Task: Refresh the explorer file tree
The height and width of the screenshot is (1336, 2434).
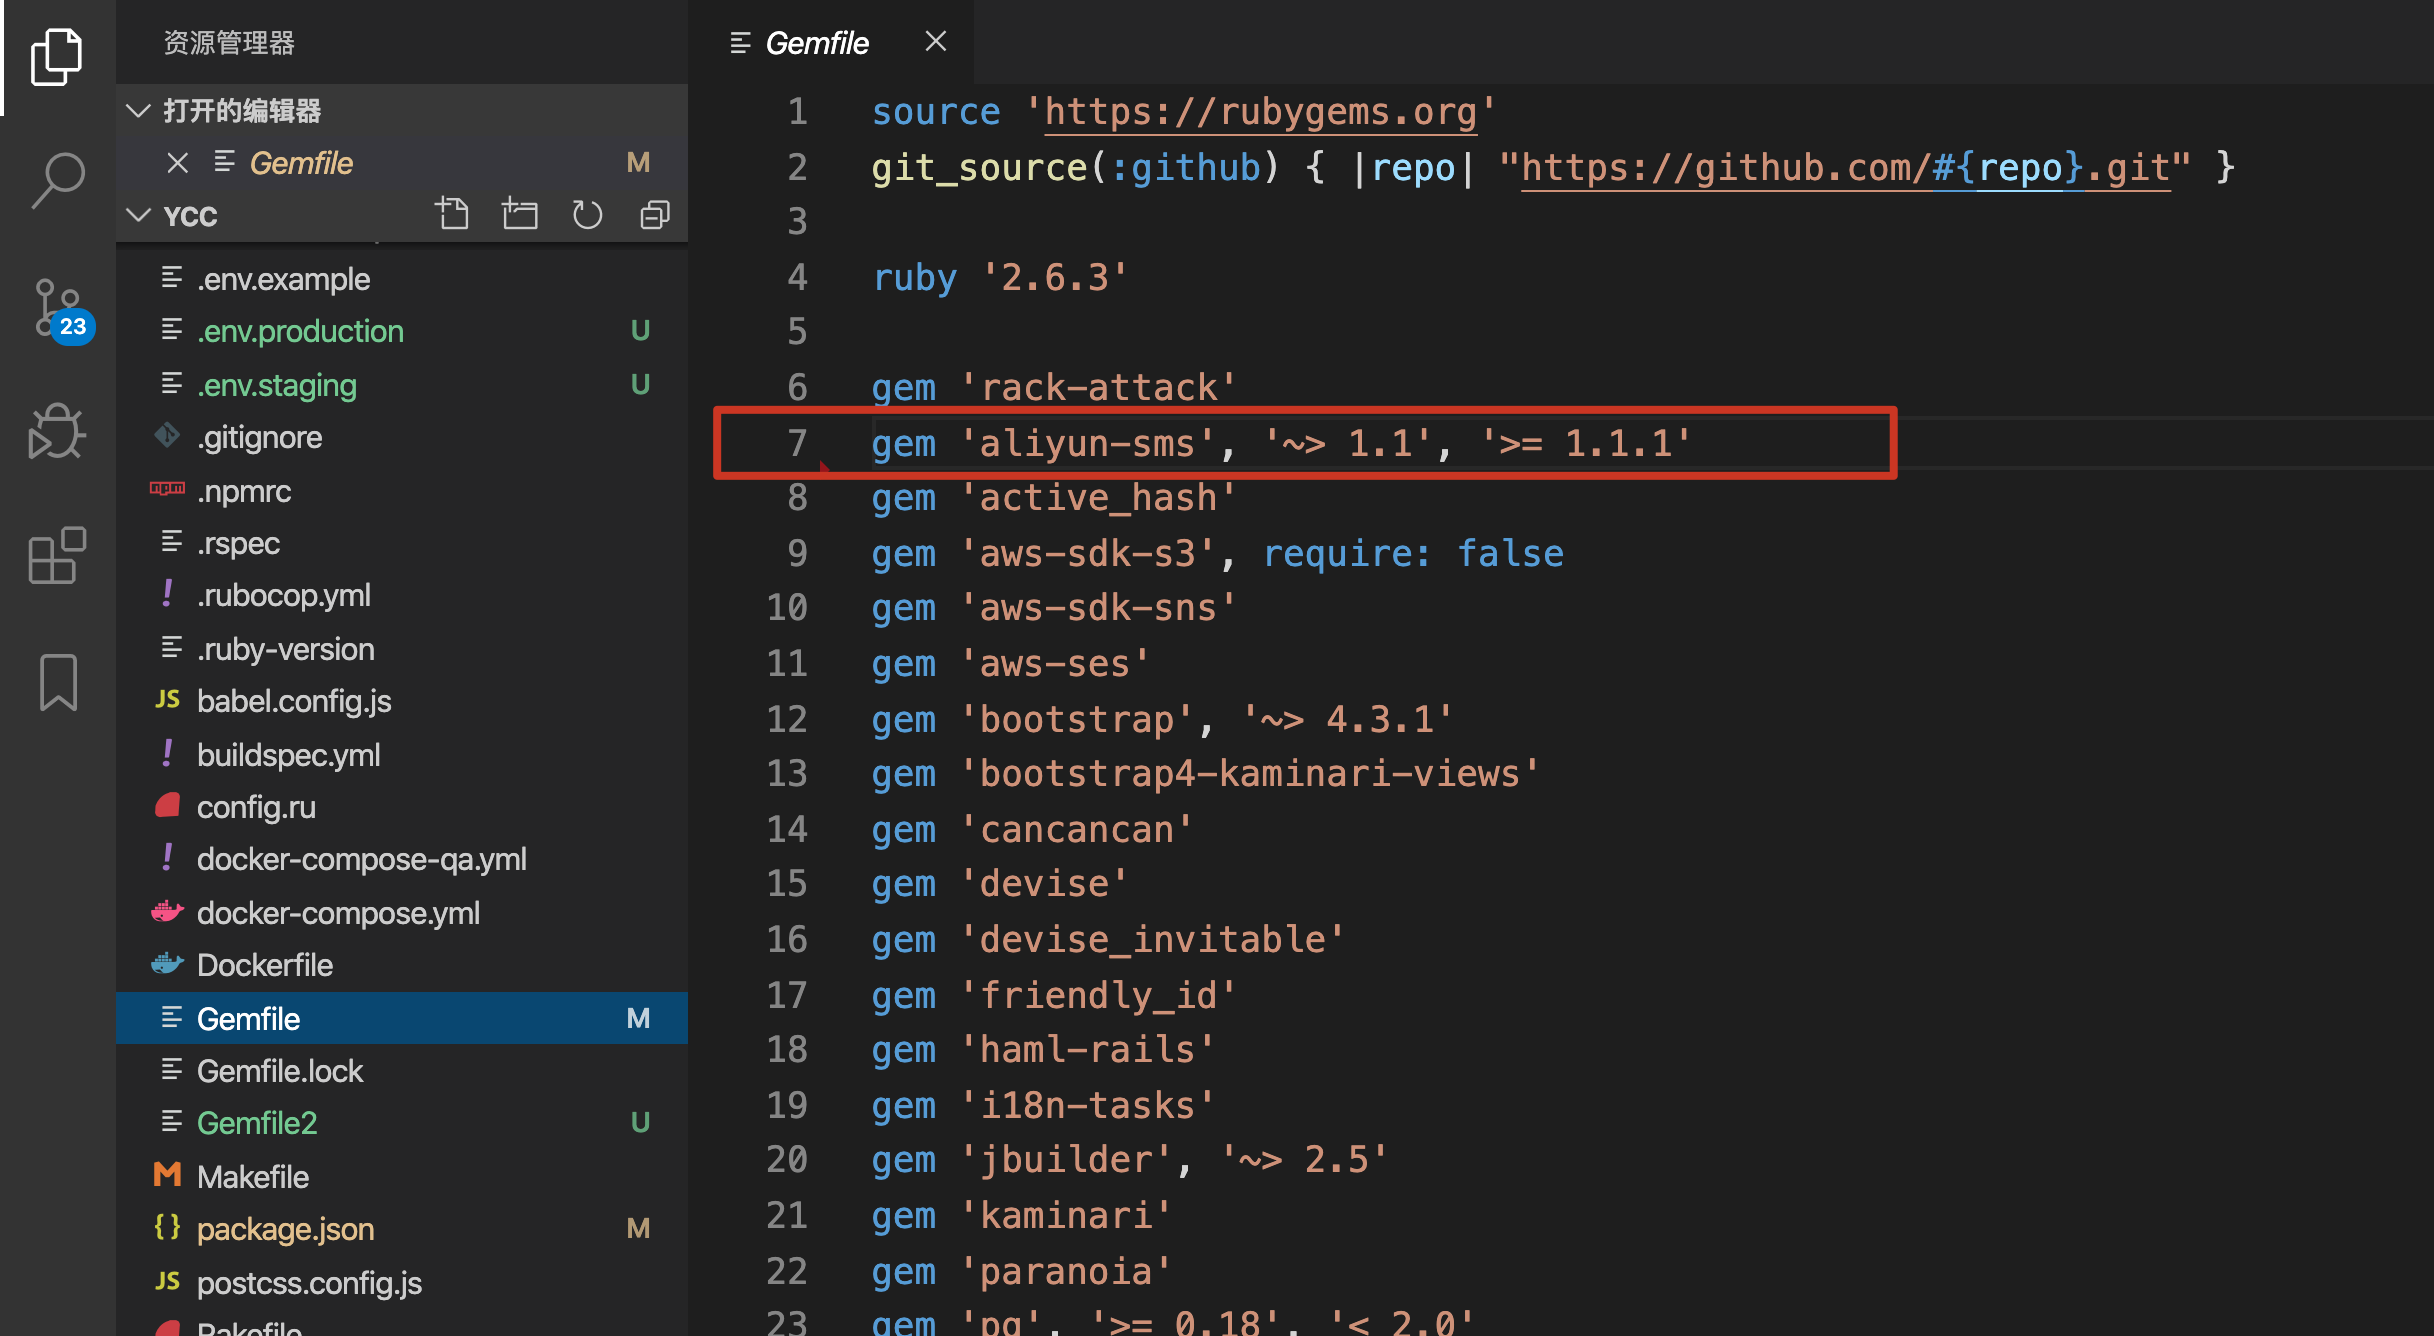Action: click(x=587, y=215)
